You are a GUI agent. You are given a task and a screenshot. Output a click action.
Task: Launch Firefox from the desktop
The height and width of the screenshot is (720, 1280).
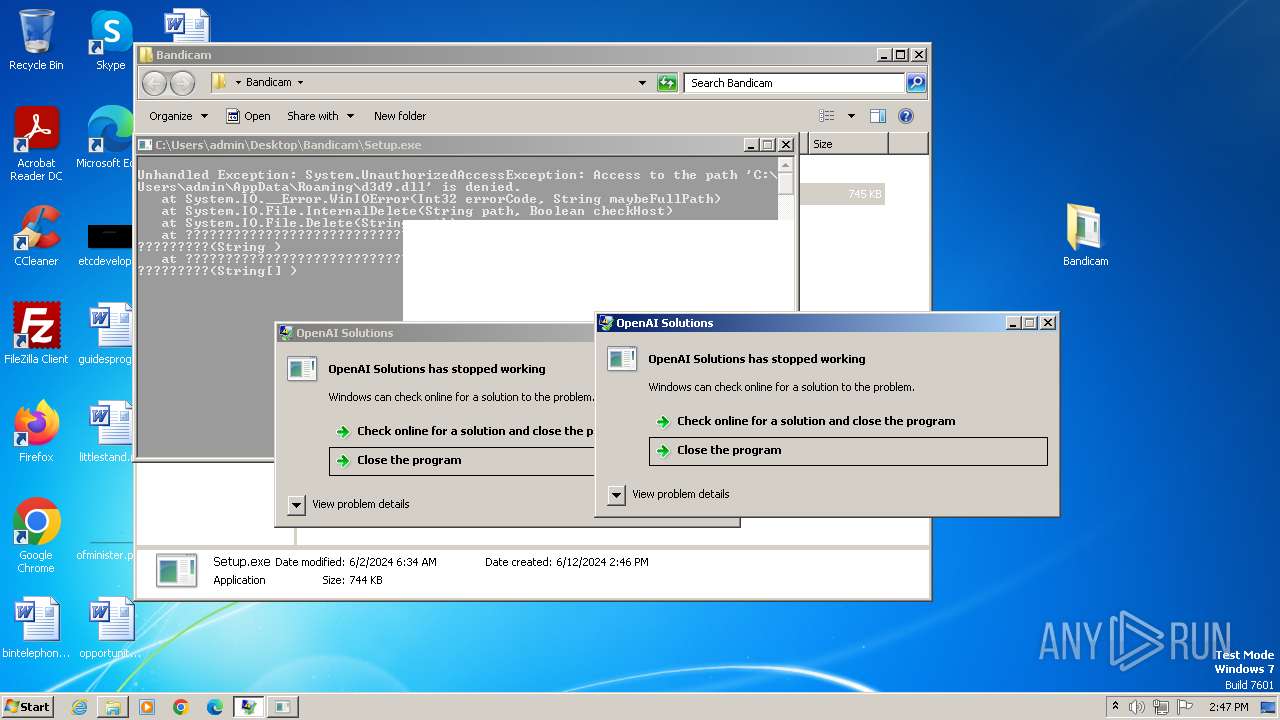coord(36,431)
